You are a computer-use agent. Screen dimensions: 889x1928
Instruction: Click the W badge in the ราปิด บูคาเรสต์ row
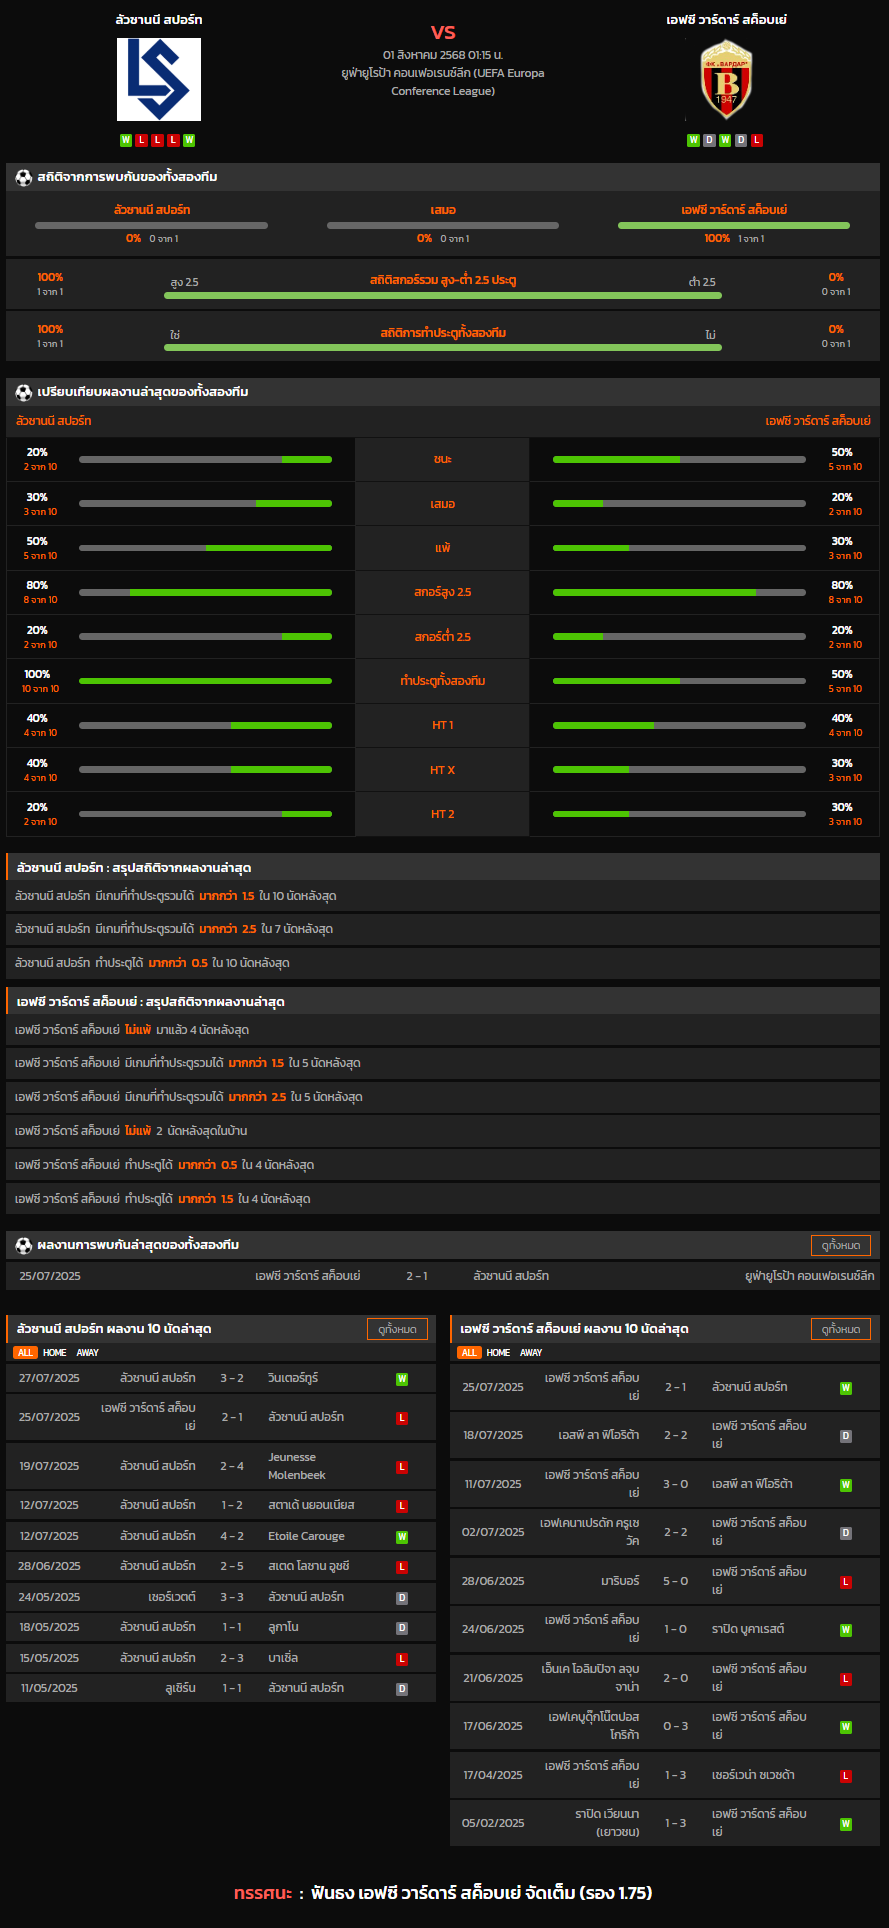[x=846, y=1630]
